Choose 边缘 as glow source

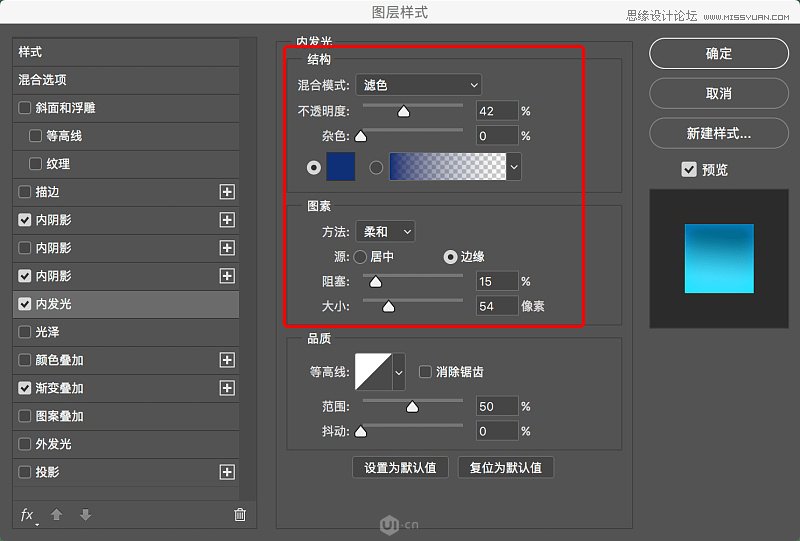[450, 257]
